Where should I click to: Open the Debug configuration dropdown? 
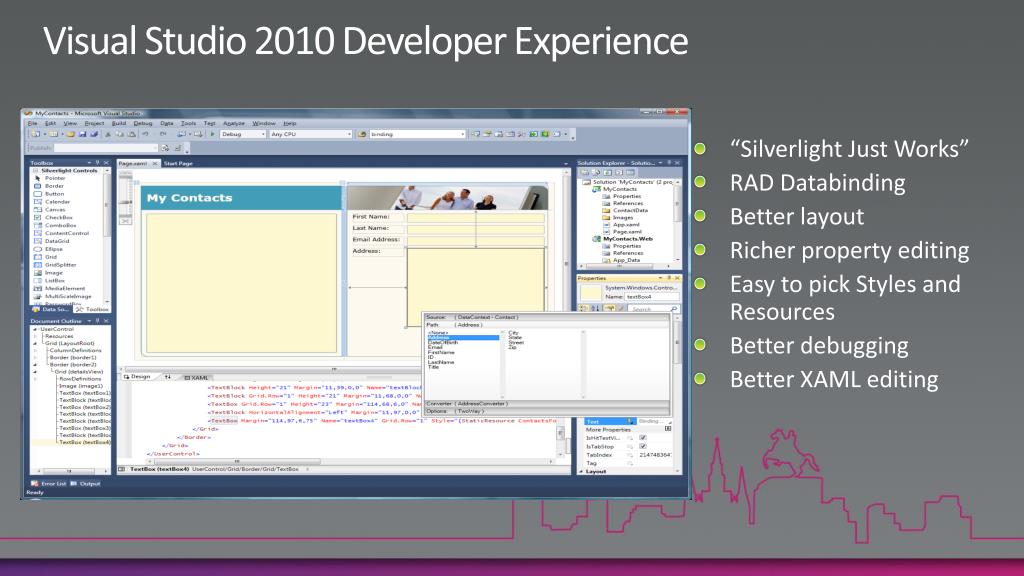(x=243, y=134)
